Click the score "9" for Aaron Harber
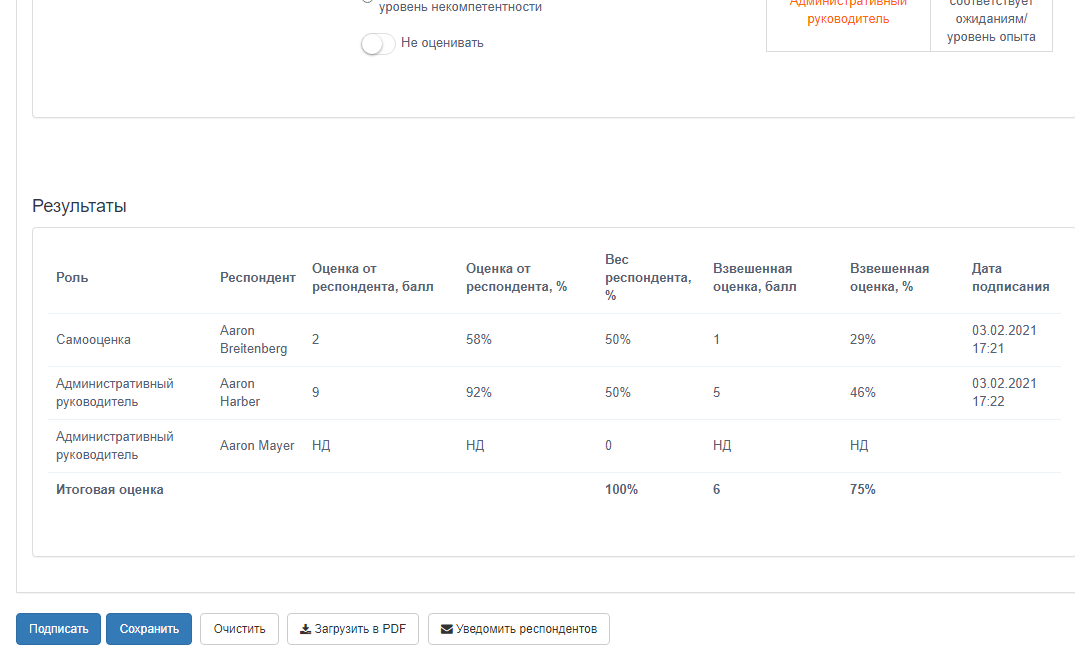1075x656 pixels. 315,392
